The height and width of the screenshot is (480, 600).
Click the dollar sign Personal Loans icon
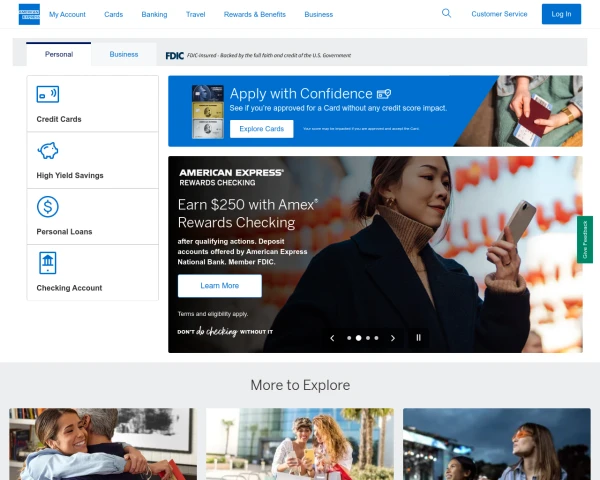[48, 207]
